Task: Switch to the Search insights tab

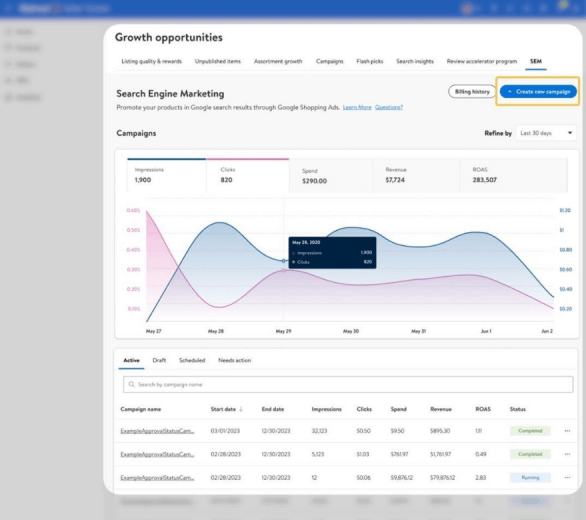Action: tap(415, 61)
